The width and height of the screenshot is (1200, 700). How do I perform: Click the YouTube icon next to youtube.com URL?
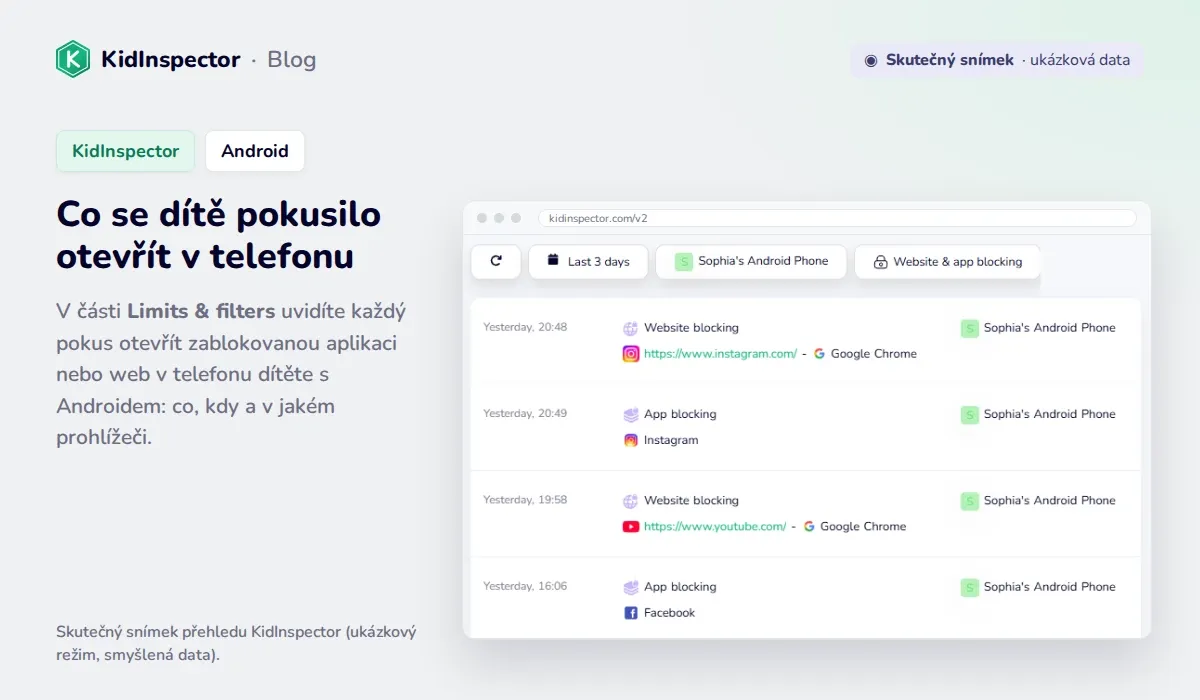coord(631,526)
